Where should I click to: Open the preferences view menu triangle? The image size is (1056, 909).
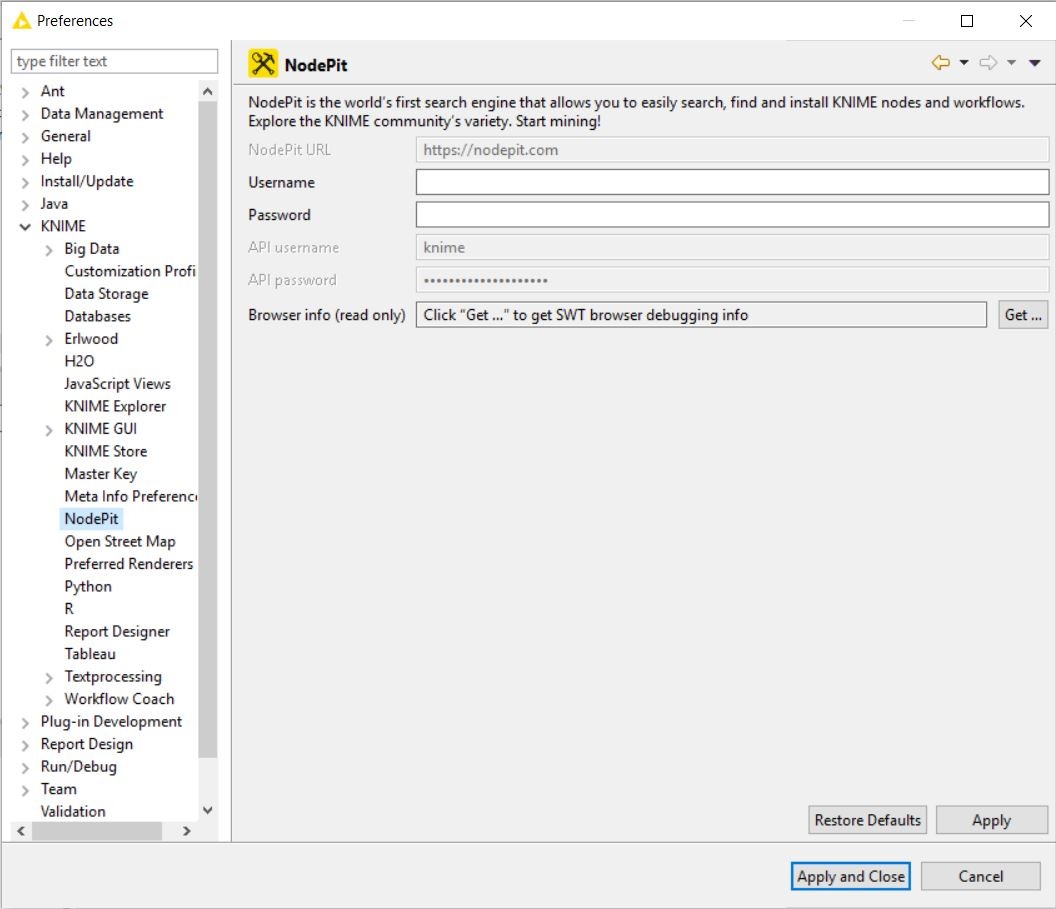[1035, 63]
